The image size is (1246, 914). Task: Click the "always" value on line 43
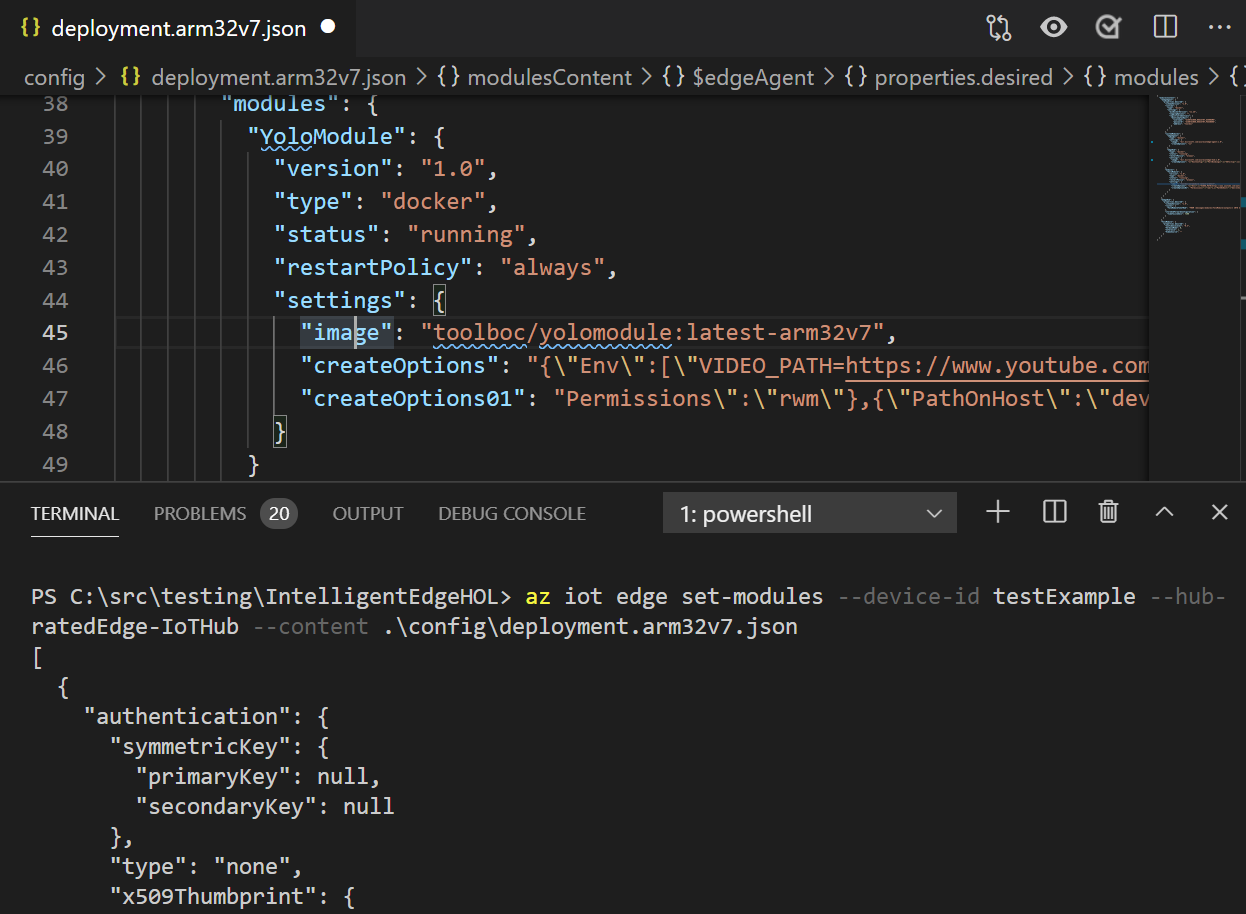coord(552,267)
